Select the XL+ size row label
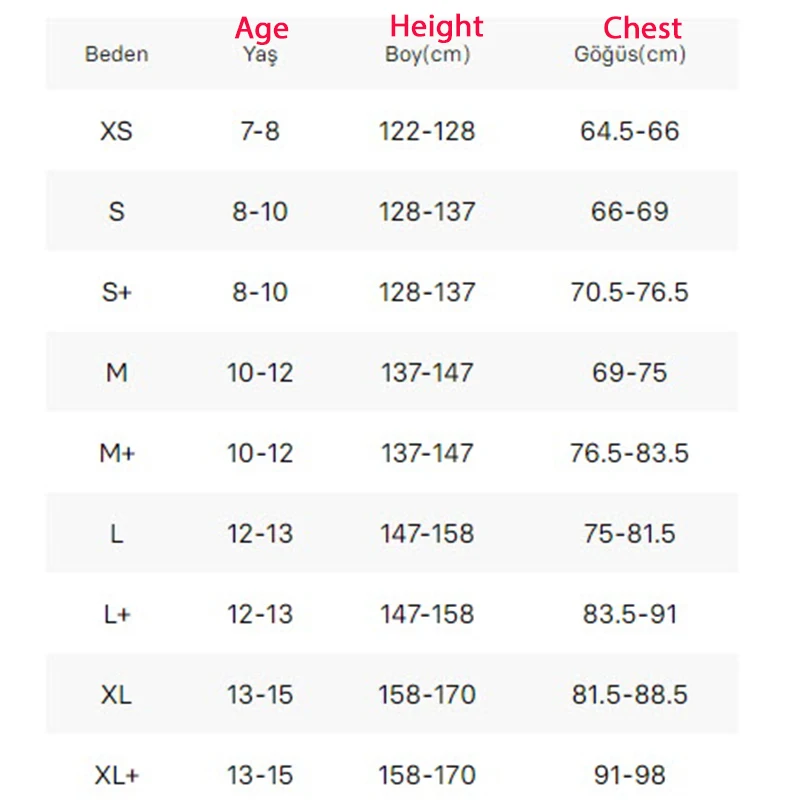 (x=117, y=776)
